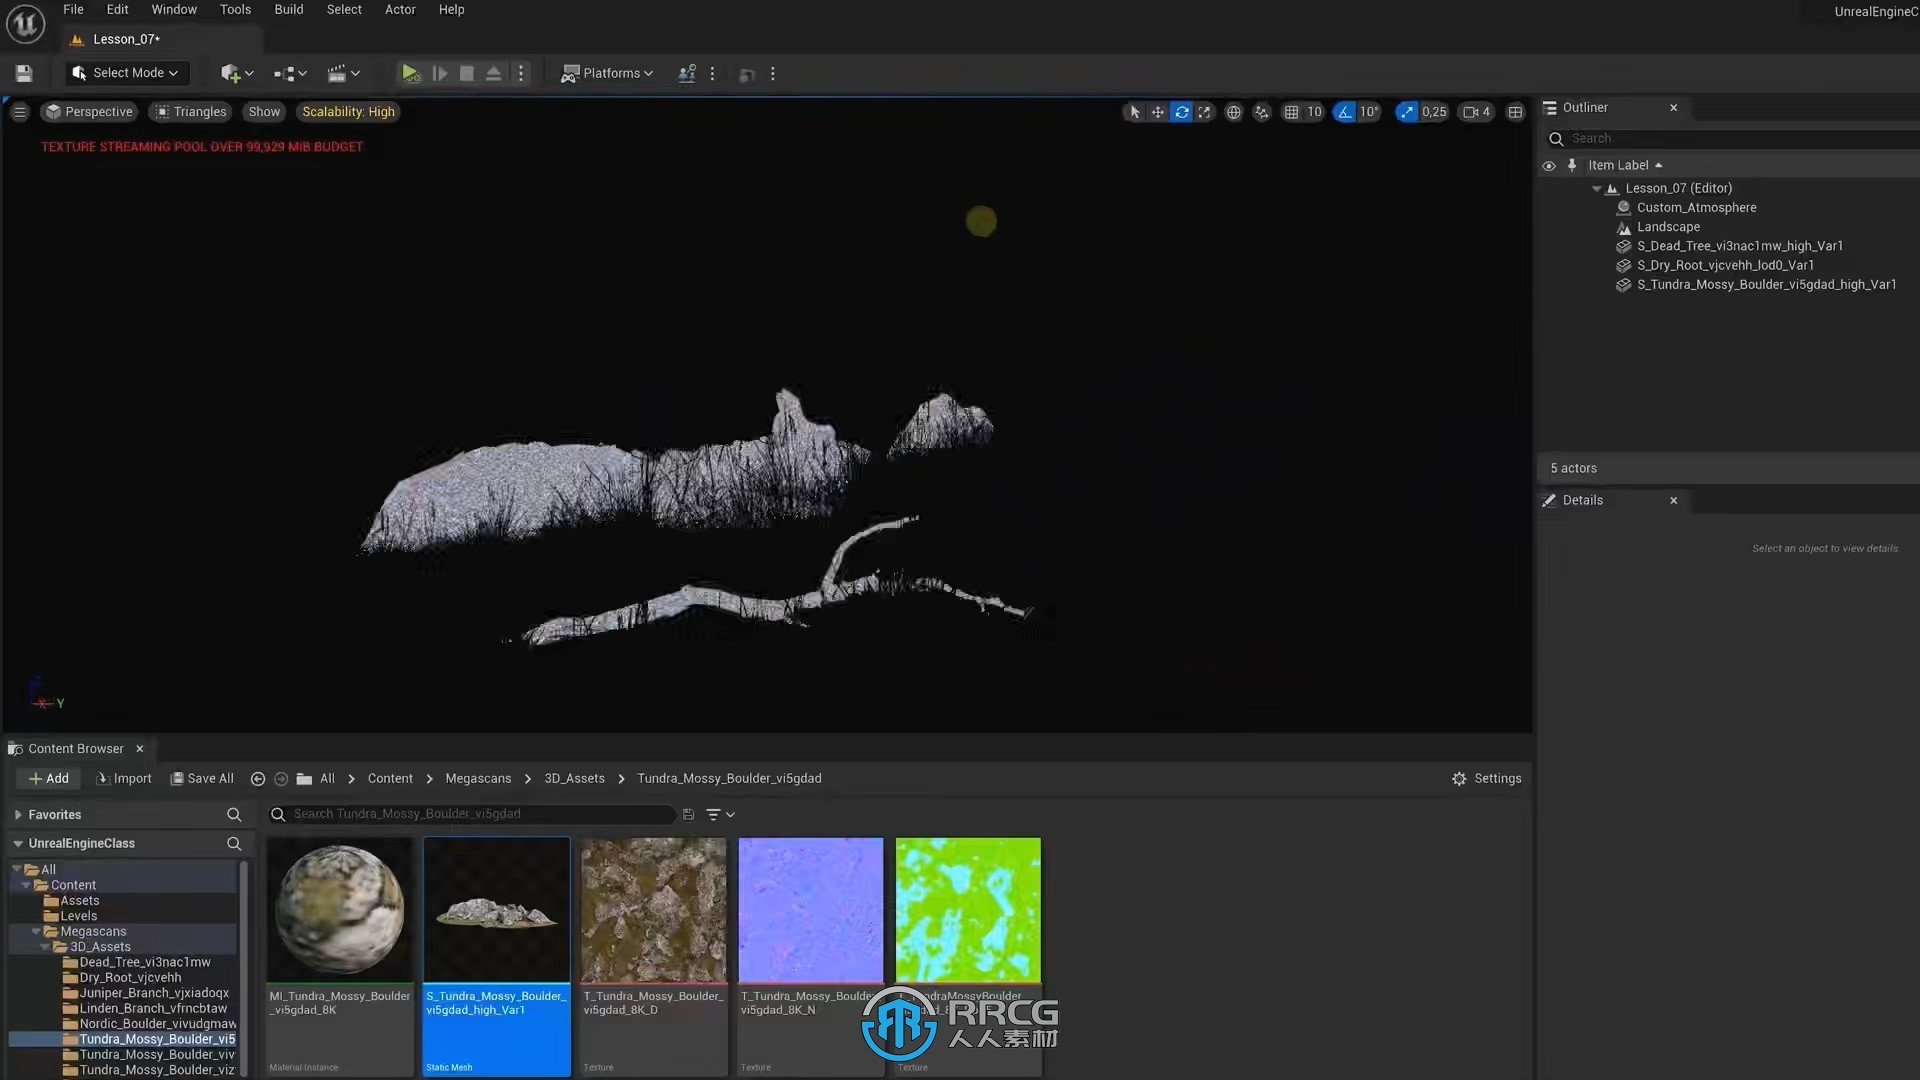Open the Window menu
Image resolution: width=1920 pixels, height=1080 pixels.
tap(174, 10)
